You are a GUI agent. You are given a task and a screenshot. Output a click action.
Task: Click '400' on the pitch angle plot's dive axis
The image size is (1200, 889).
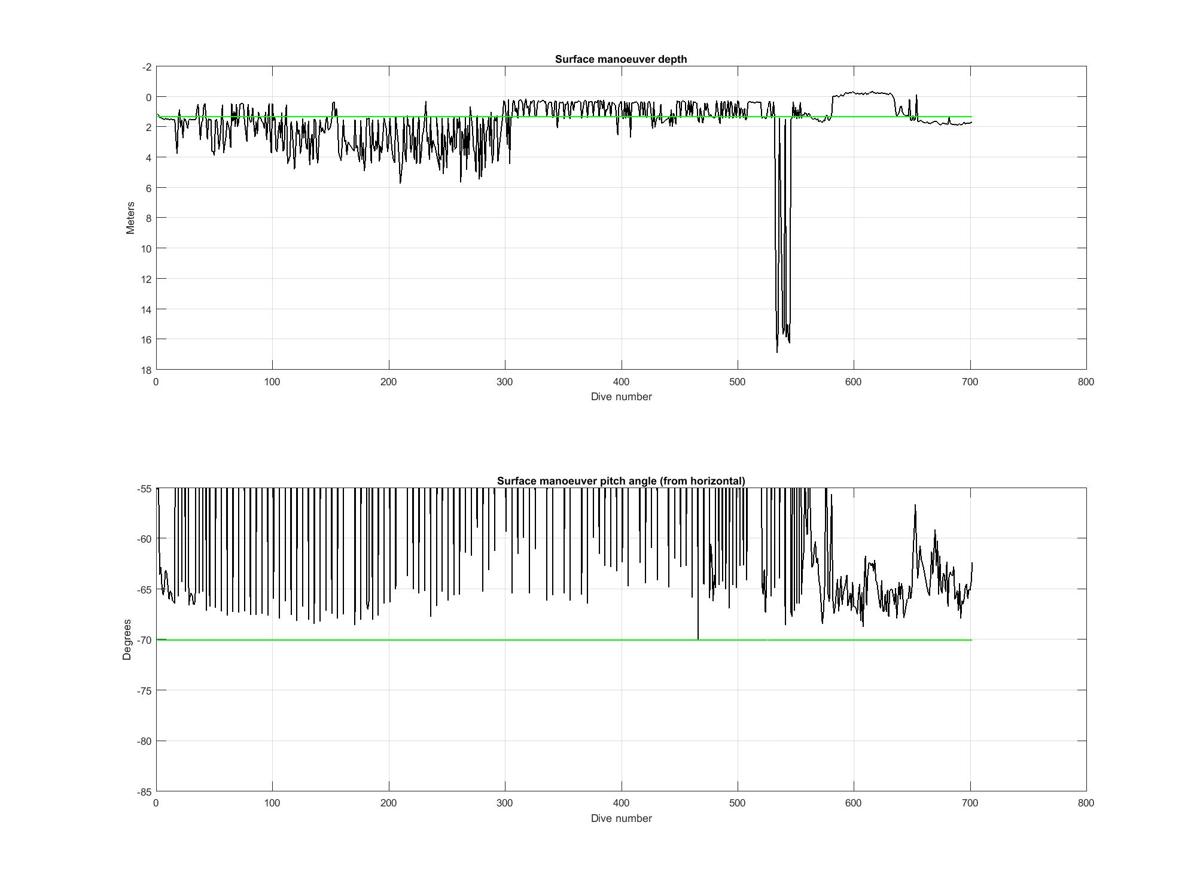coord(621,803)
